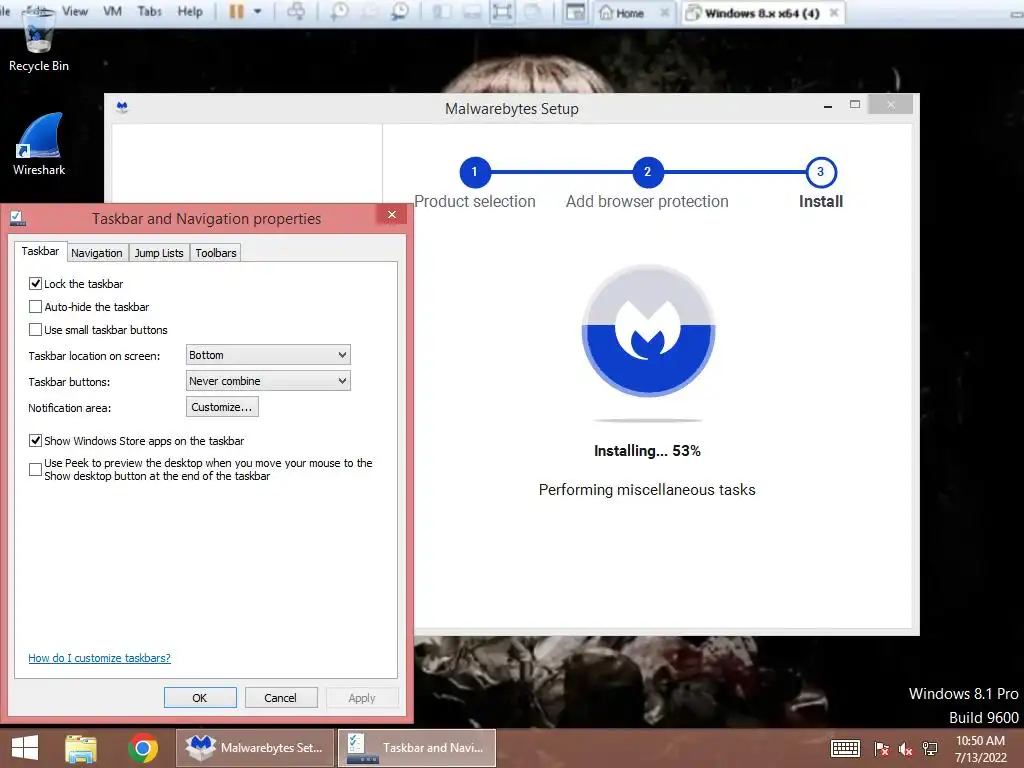Close the Windows 8.x x64 (4) tab
Screen dimensions: 1024x768
(834, 13)
